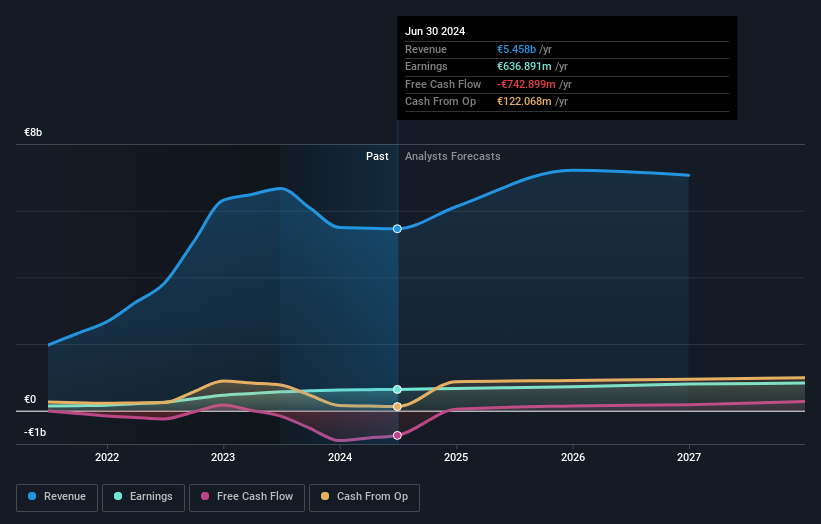Select the 2026 x-axis label

[x=573, y=458]
